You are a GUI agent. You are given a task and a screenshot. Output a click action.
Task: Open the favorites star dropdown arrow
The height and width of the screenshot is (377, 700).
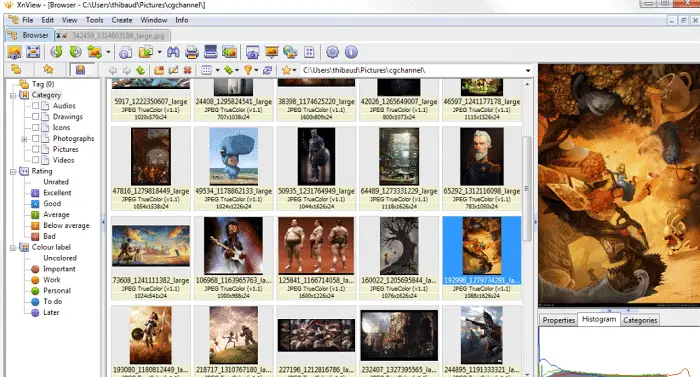(x=294, y=70)
